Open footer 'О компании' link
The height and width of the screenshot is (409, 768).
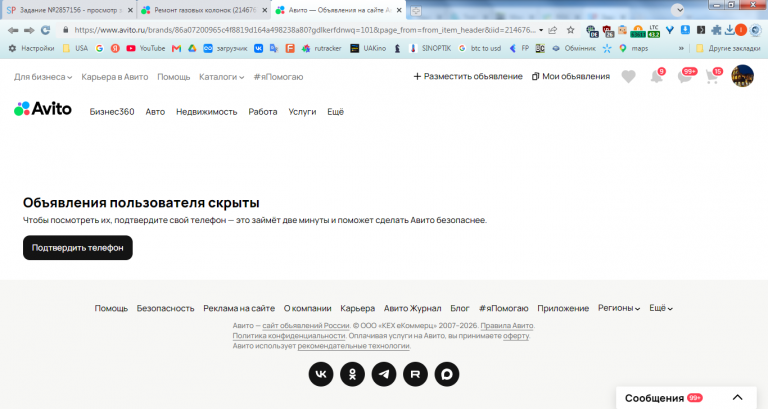click(308, 308)
